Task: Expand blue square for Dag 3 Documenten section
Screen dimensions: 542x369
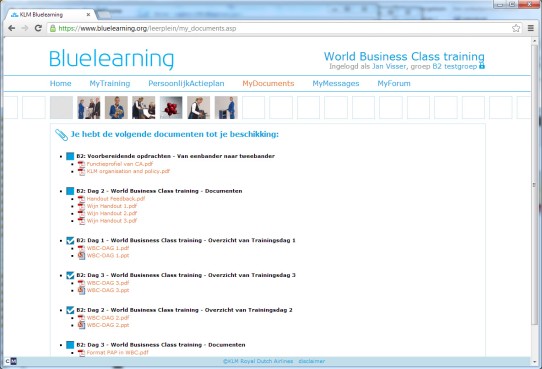Action: (x=70, y=345)
